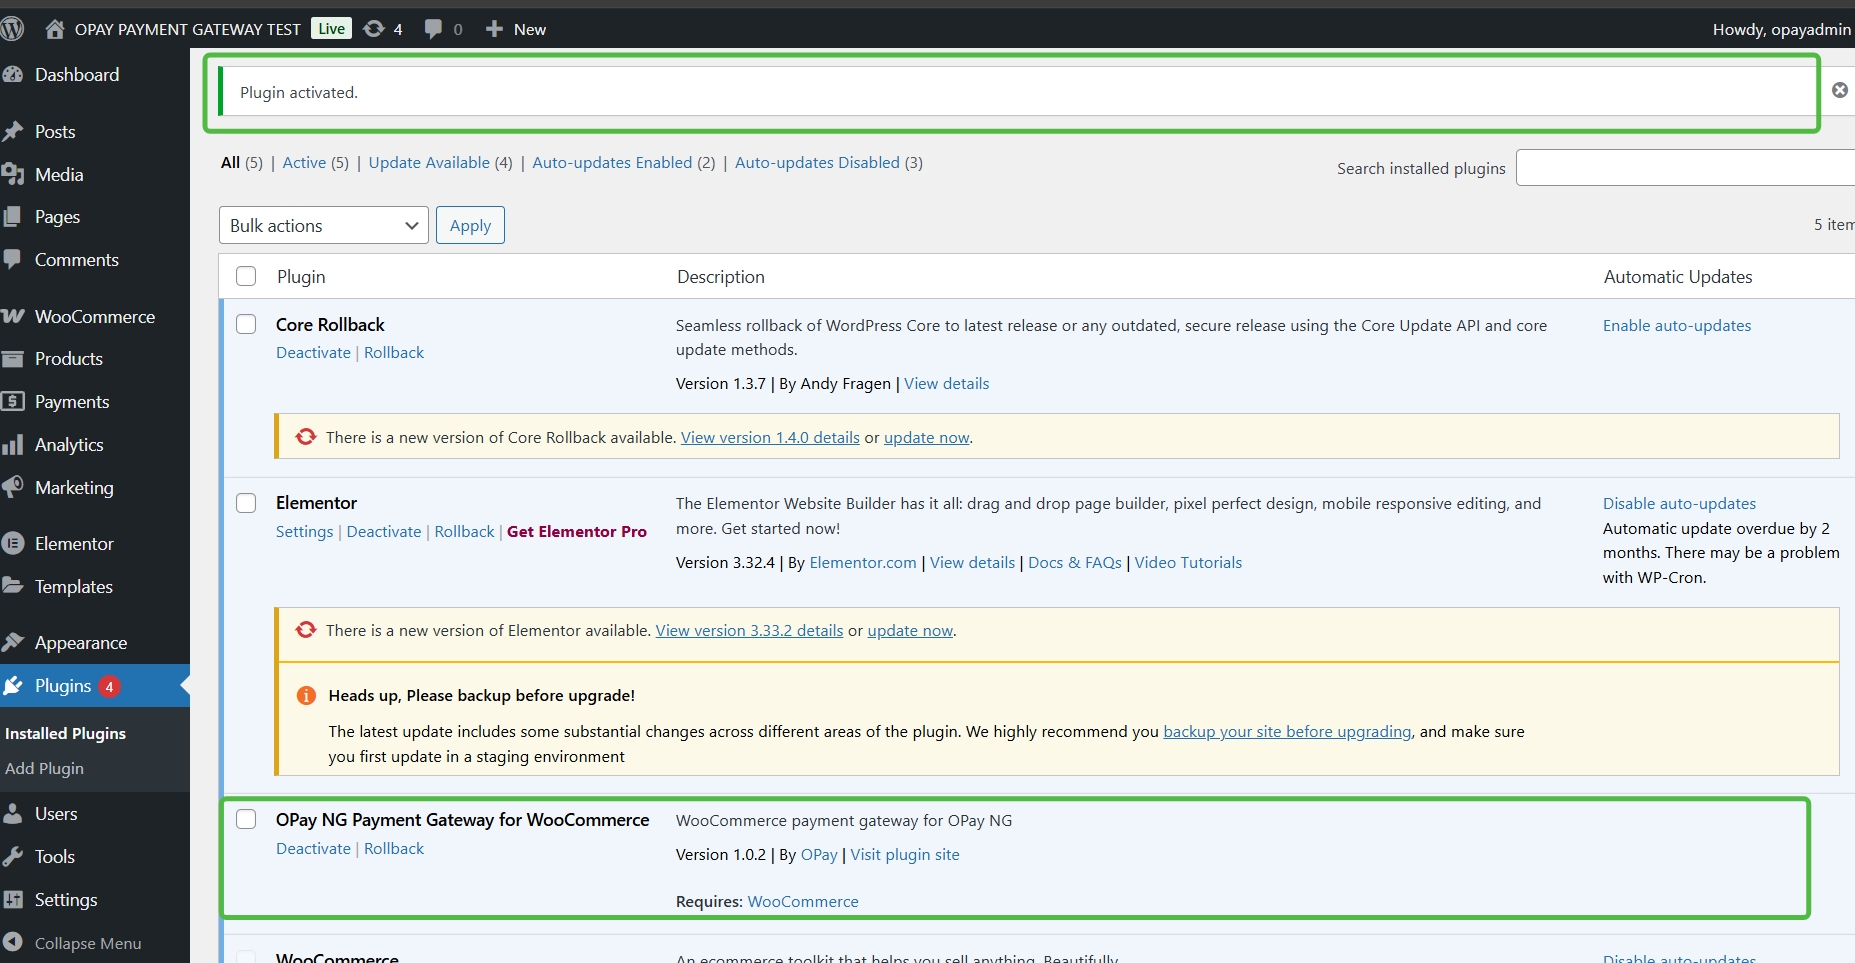Viewport: 1855px width, 963px height.
Task: Open Templates from the sidebar
Action: click(x=72, y=586)
